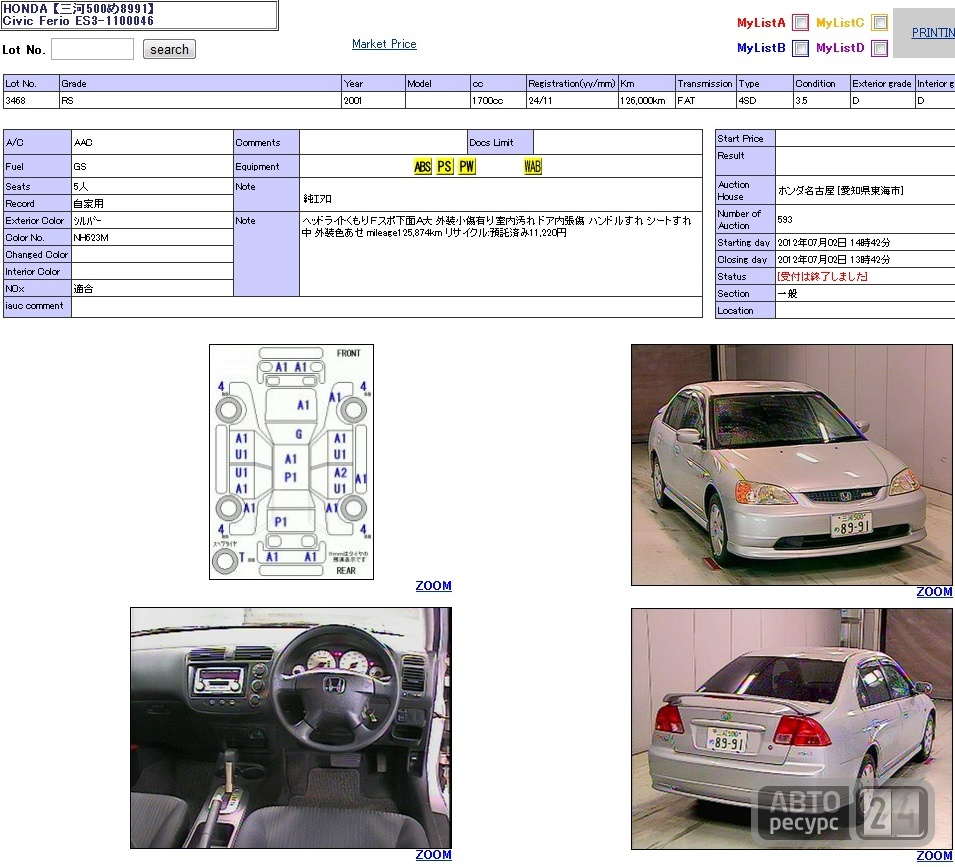Tick the MyListB checkbox
This screenshot has height=867, width=955.
point(800,48)
